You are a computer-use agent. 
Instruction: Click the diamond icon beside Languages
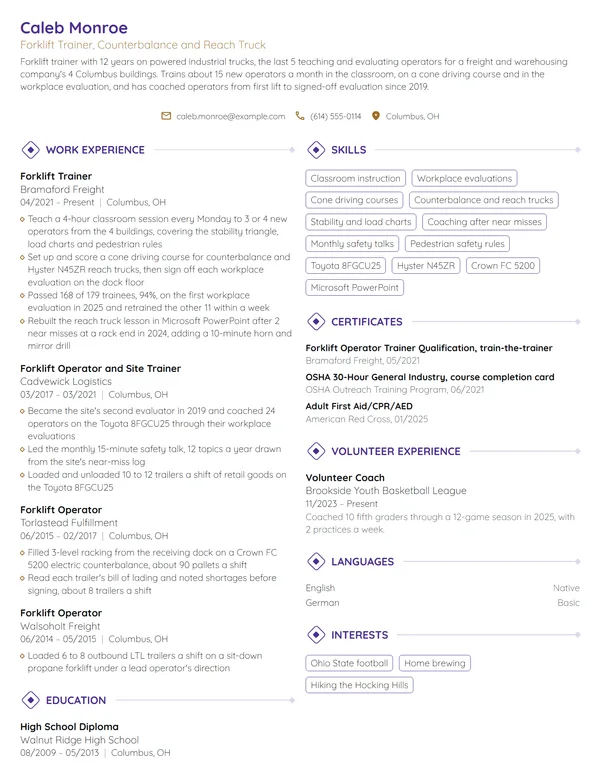316,562
